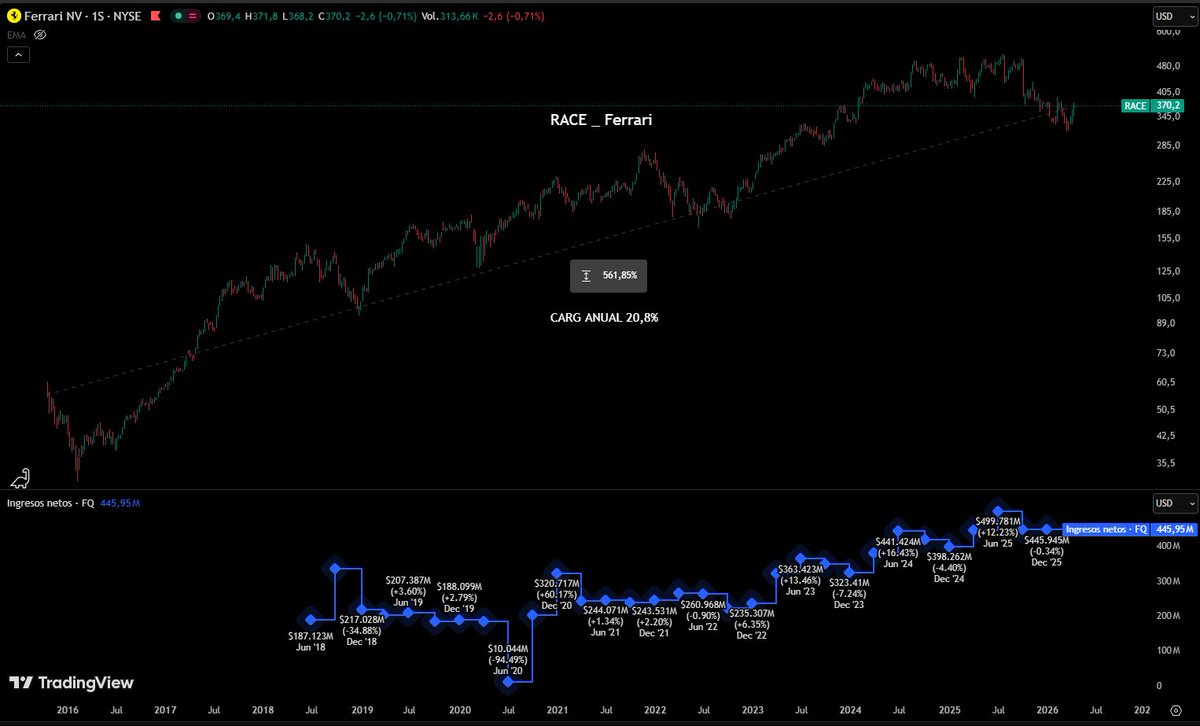Click the 480,0 price axis label
The image size is (1200, 726).
click(1169, 66)
